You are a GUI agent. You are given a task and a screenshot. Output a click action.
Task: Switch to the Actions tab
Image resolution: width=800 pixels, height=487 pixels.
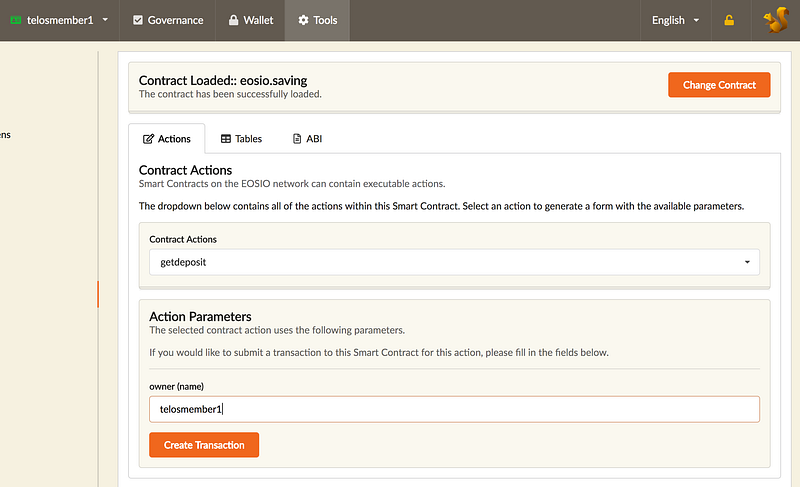click(167, 139)
